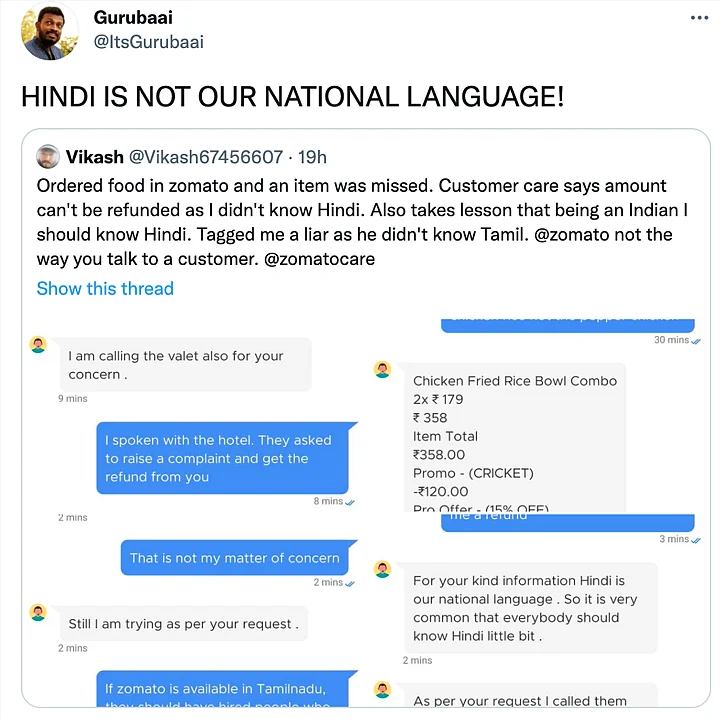
Task: Click agent avatar beside 'Hindi is our national language'
Action: click(382, 569)
